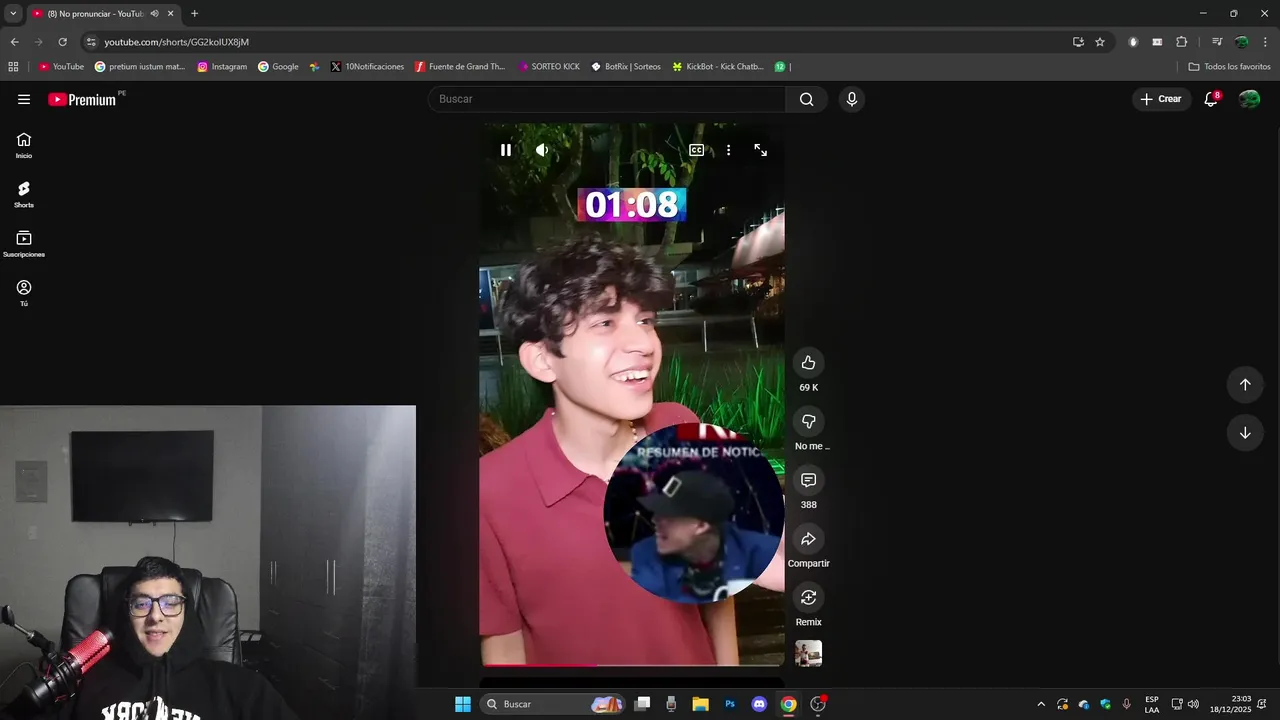Open the 10Notificaciones X bookmark
Viewport: 1280px width, 720px height.
[367, 67]
